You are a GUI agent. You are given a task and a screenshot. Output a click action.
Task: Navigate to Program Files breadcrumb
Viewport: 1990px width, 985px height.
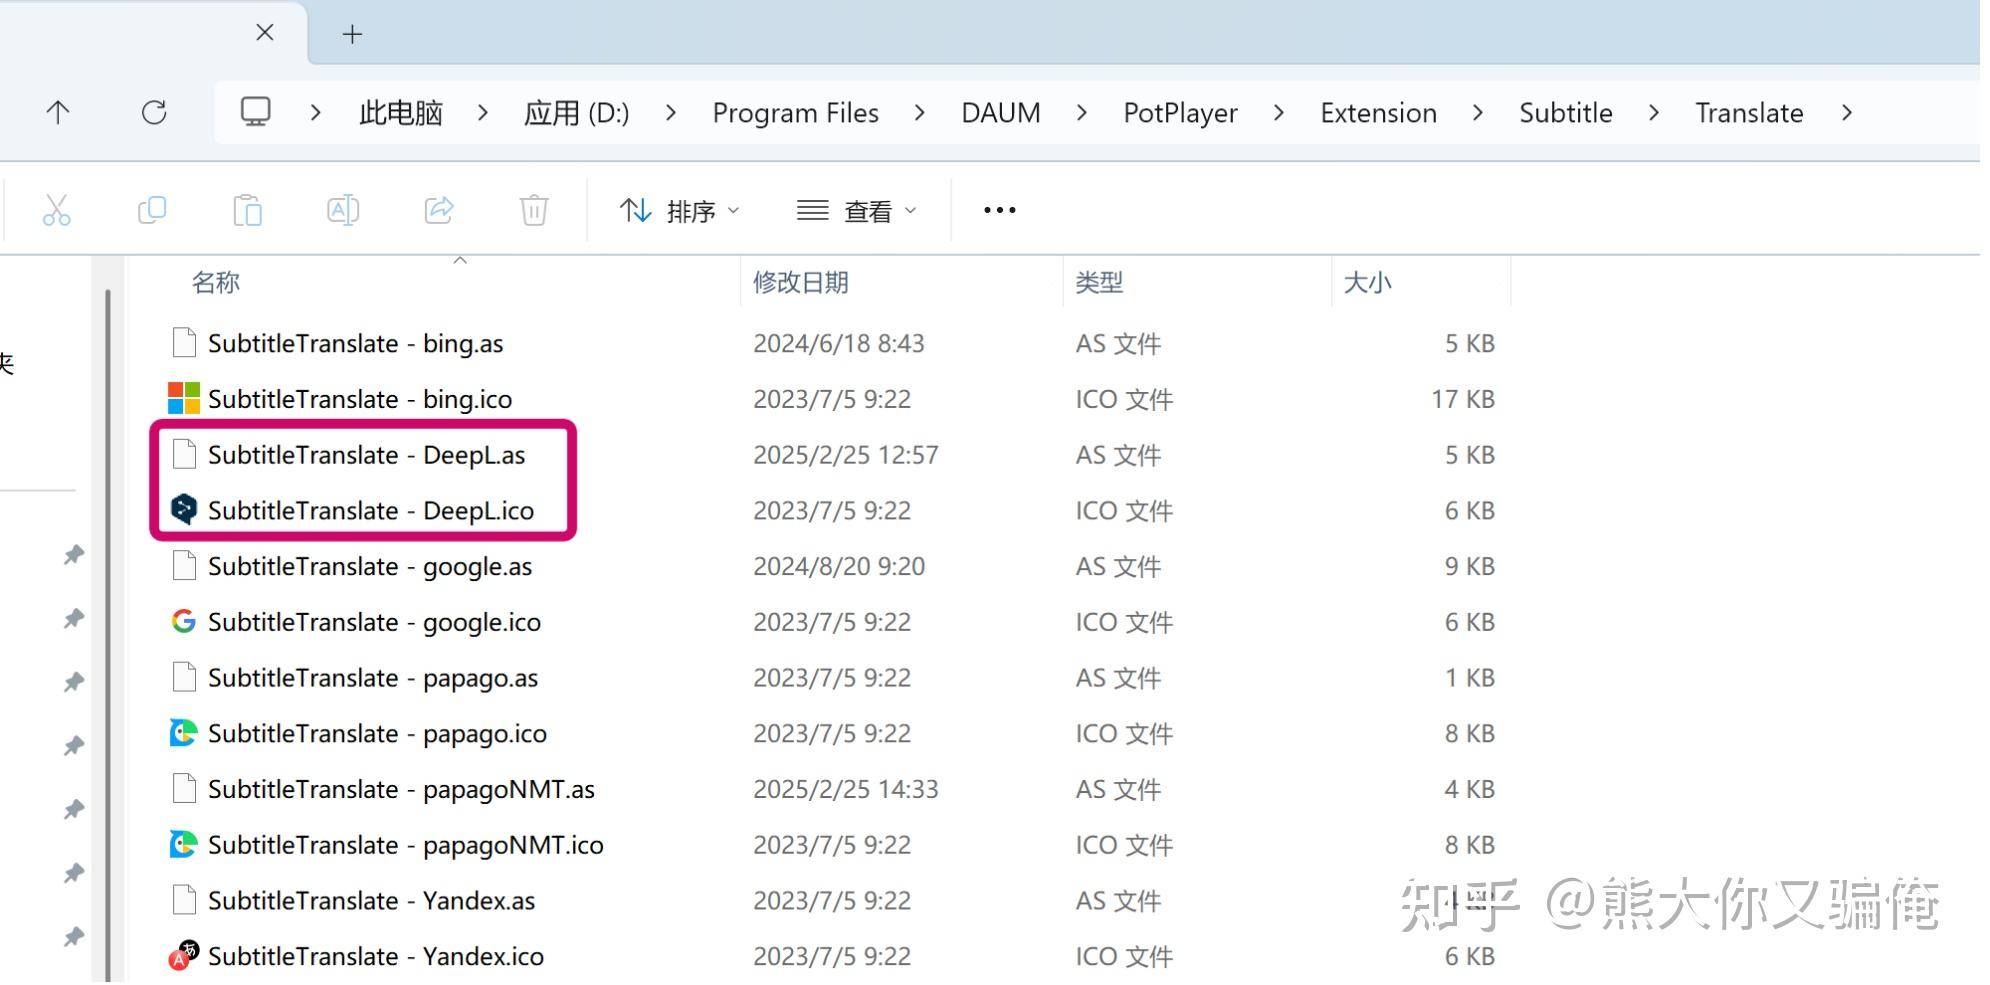click(x=796, y=113)
